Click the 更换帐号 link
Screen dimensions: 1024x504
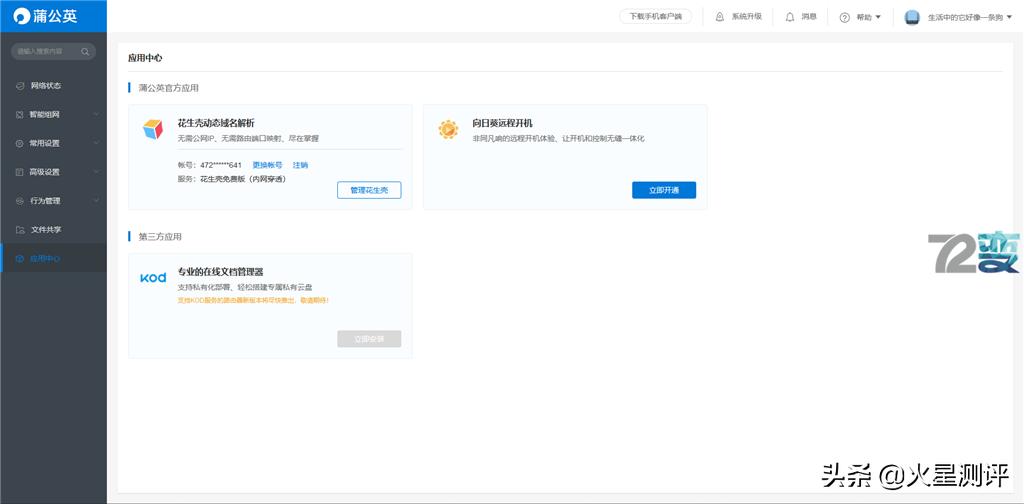tap(267, 165)
